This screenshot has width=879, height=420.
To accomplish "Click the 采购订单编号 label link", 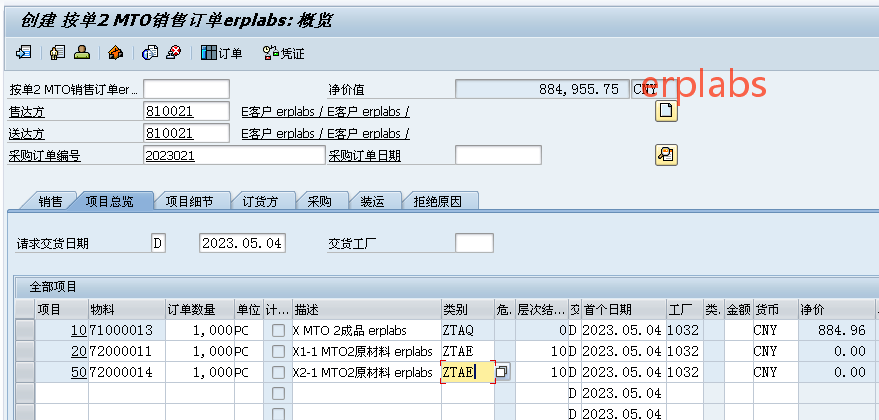I will [44, 156].
